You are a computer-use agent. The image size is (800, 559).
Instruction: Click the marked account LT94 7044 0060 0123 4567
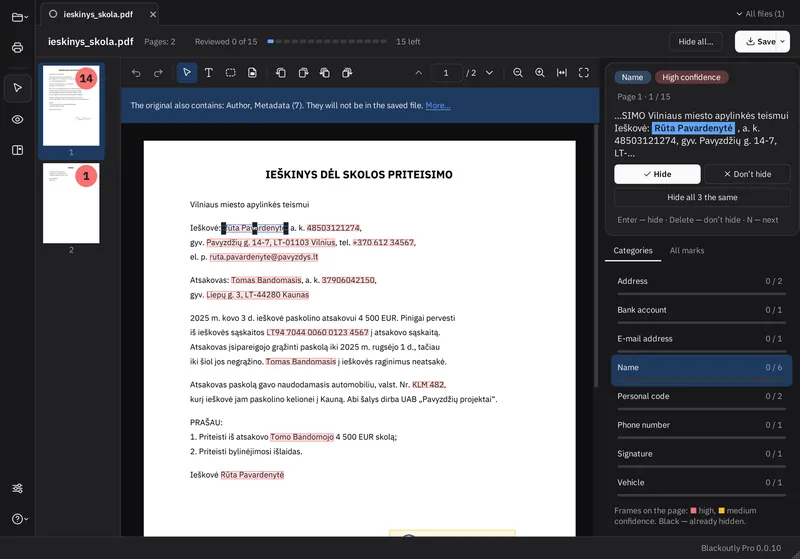317,333
